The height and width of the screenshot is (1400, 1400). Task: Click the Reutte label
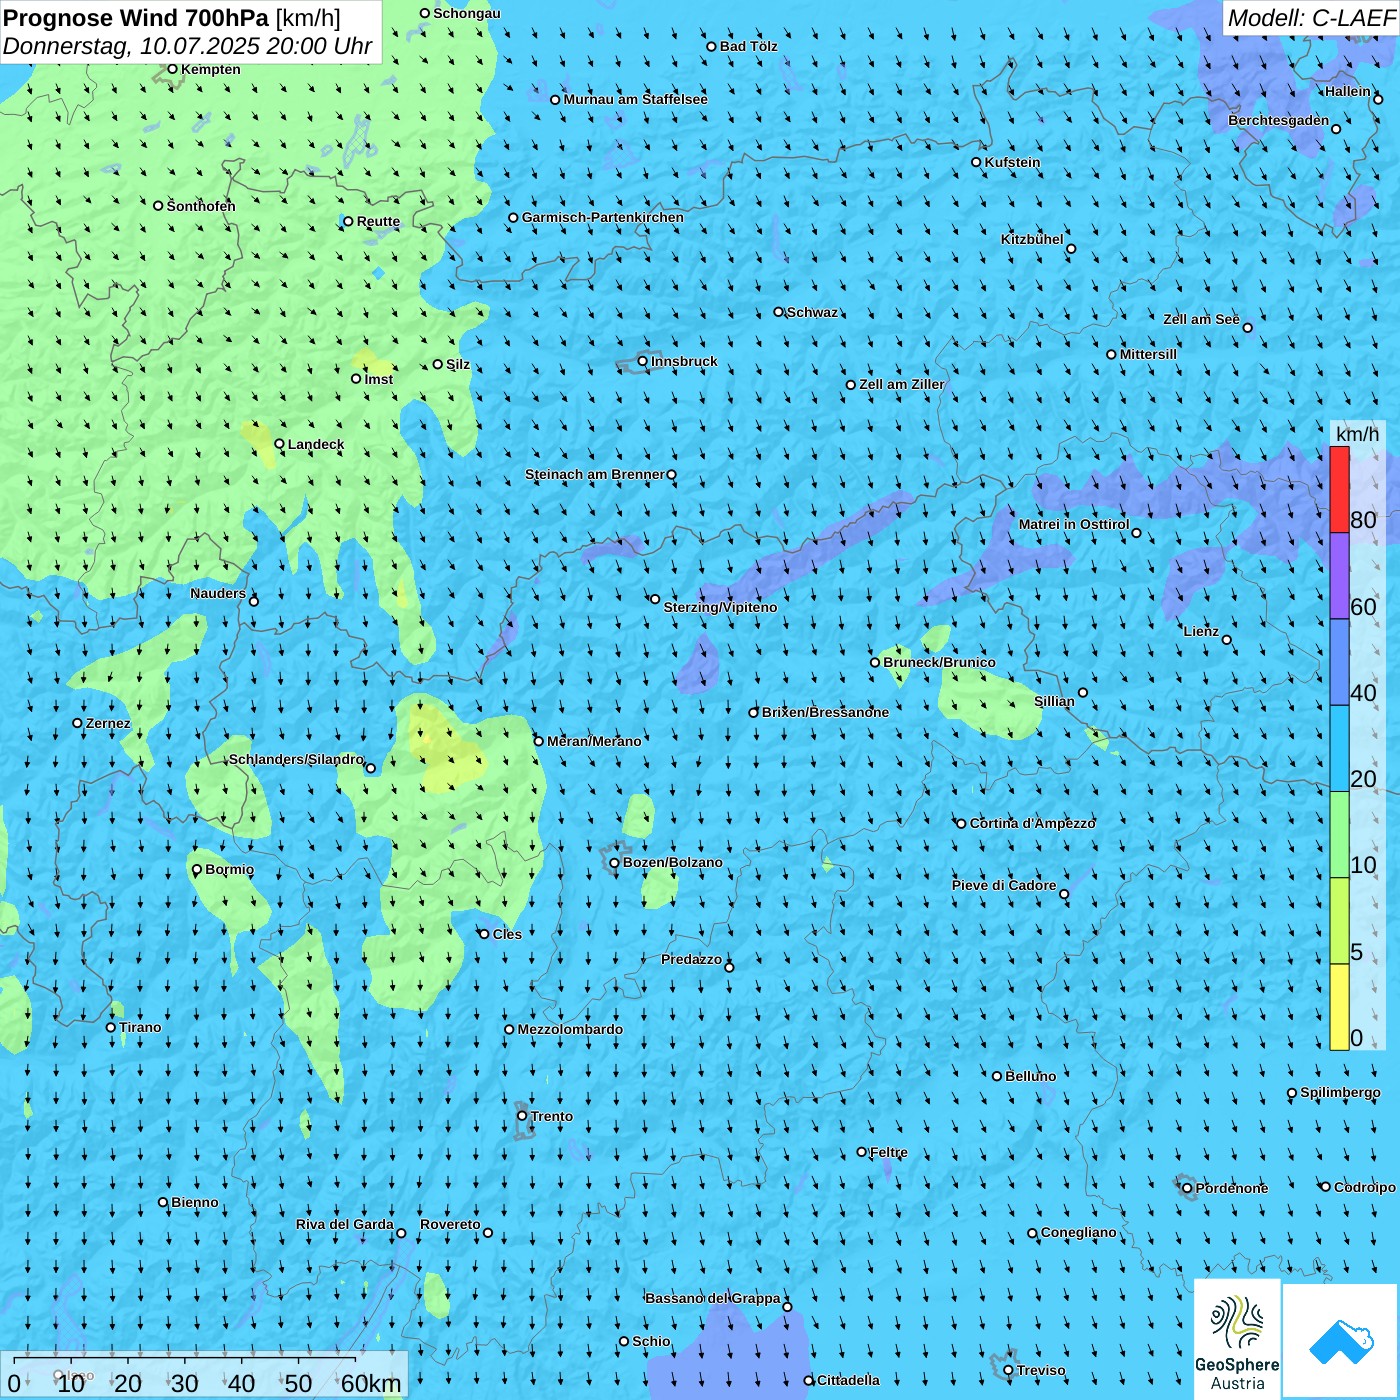click(378, 221)
